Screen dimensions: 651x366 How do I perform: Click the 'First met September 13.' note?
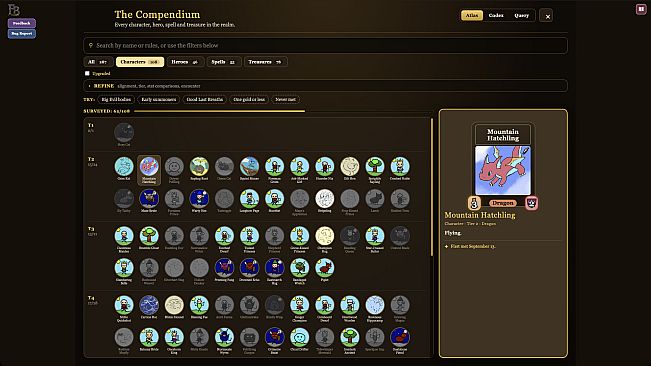click(473, 246)
